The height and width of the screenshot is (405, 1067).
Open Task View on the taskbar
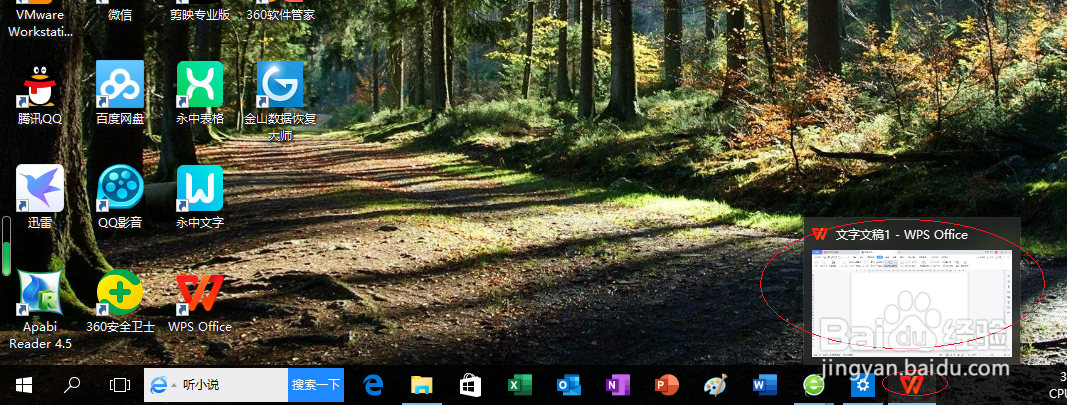[120, 385]
